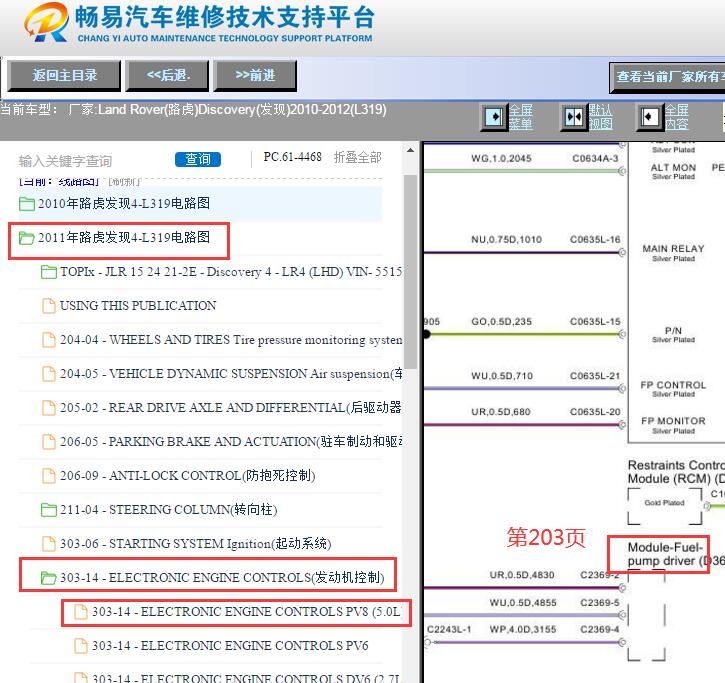The width and height of the screenshot is (725, 683).
Task: Collapse 303-14 ELECTRONIC ENGINE CONTROLS(发动机控制) folder
Action: point(222,578)
